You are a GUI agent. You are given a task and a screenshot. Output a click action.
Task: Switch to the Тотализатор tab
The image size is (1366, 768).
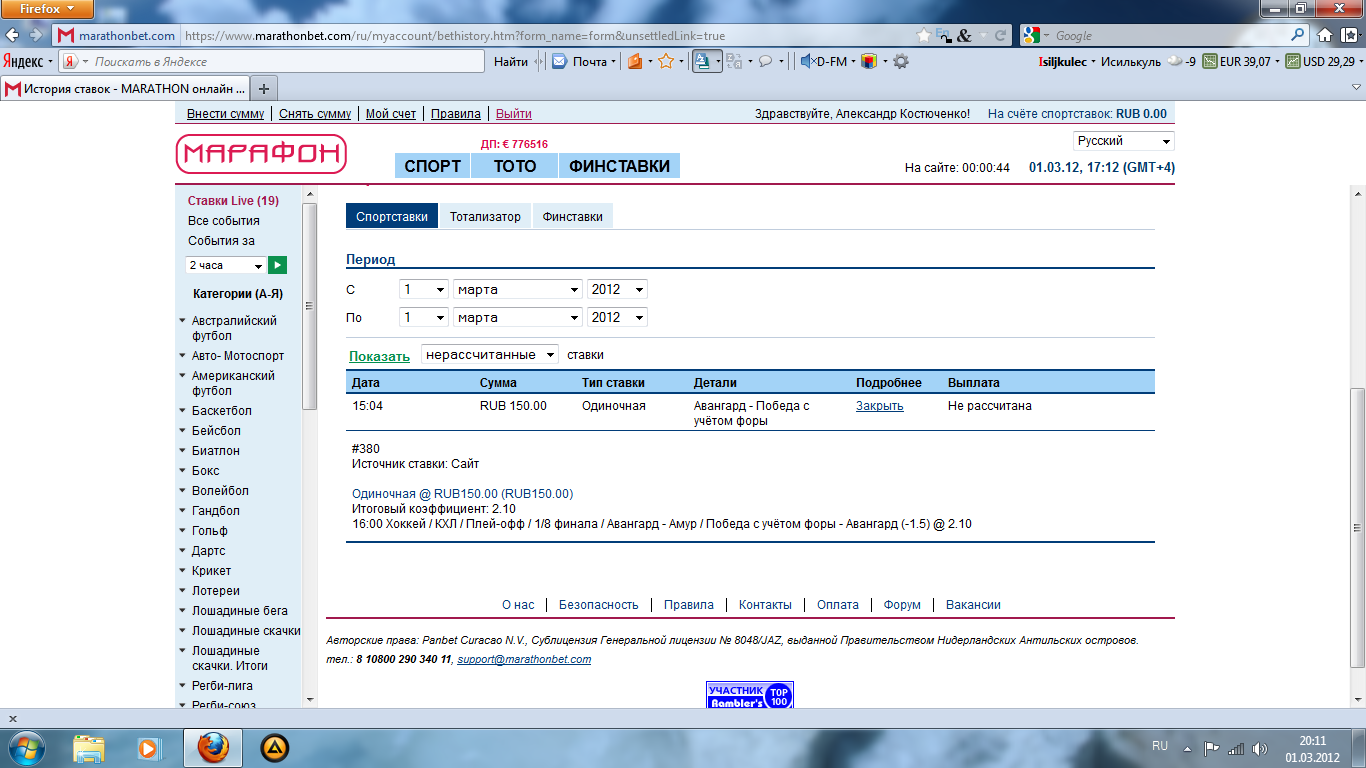click(x=485, y=216)
